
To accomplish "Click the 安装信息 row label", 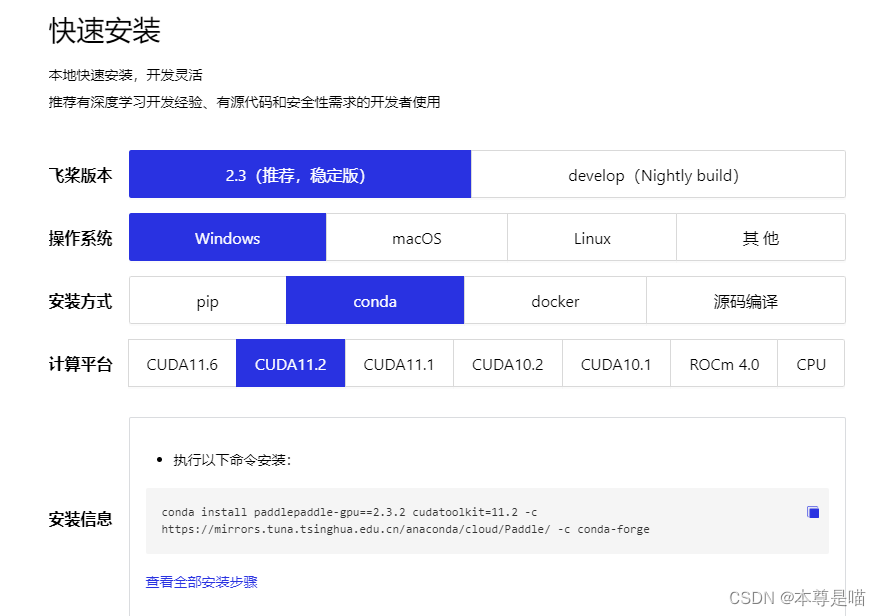I will click(80, 518).
